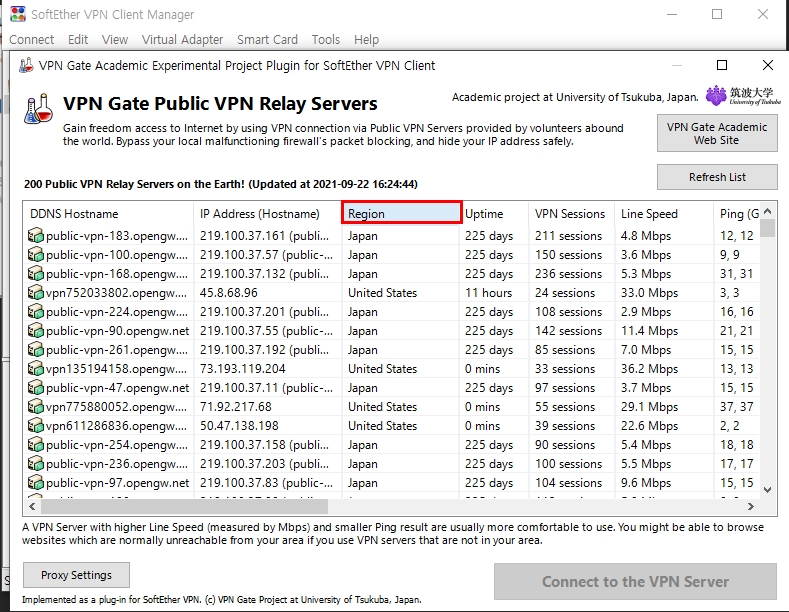This screenshot has height=612, width=789.
Task: Sort by Uptime column header
Action: [x=495, y=214]
